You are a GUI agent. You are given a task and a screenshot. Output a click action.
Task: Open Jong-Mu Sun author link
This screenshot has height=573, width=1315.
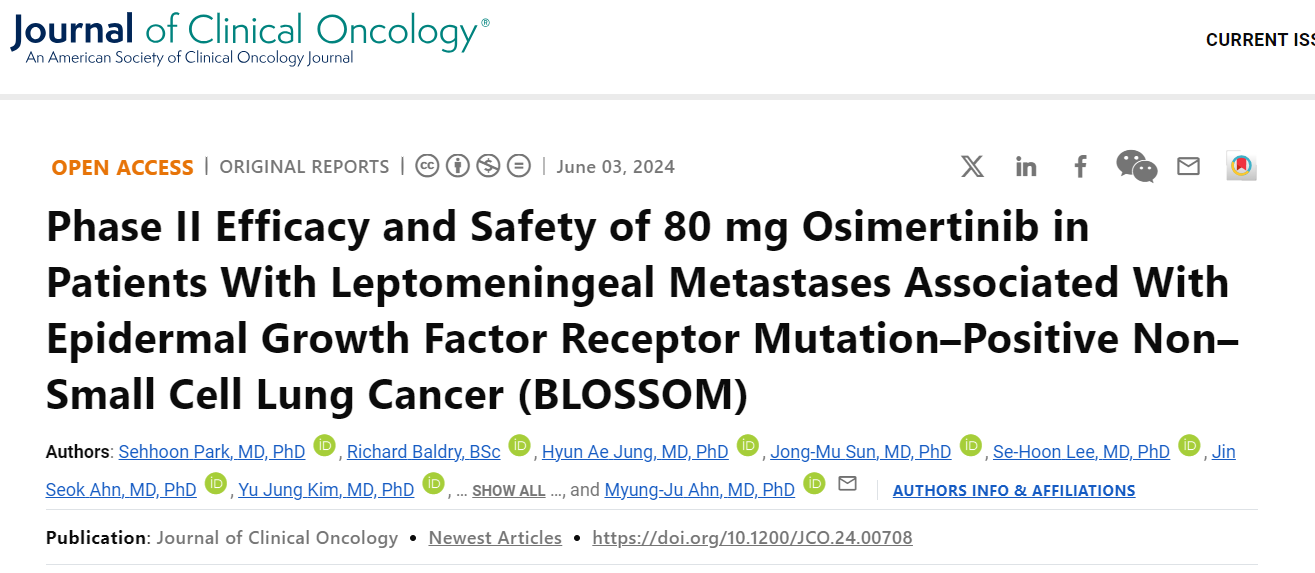pos(861,452)
